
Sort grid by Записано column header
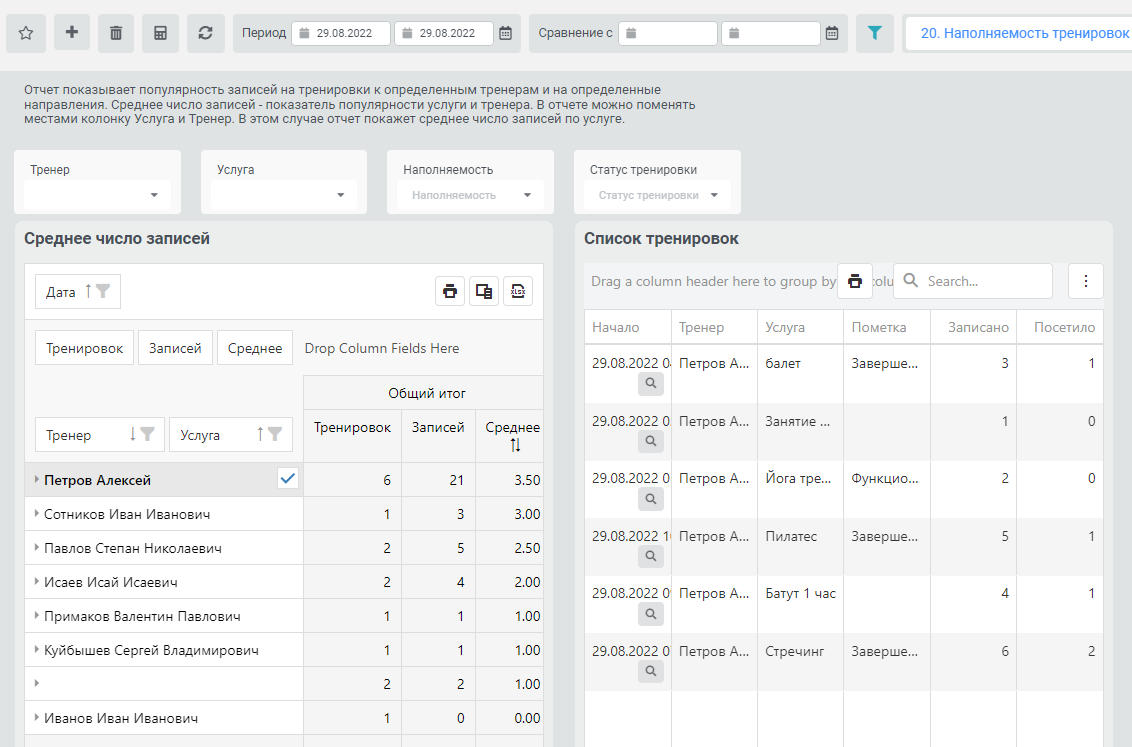tap(973, 327)
